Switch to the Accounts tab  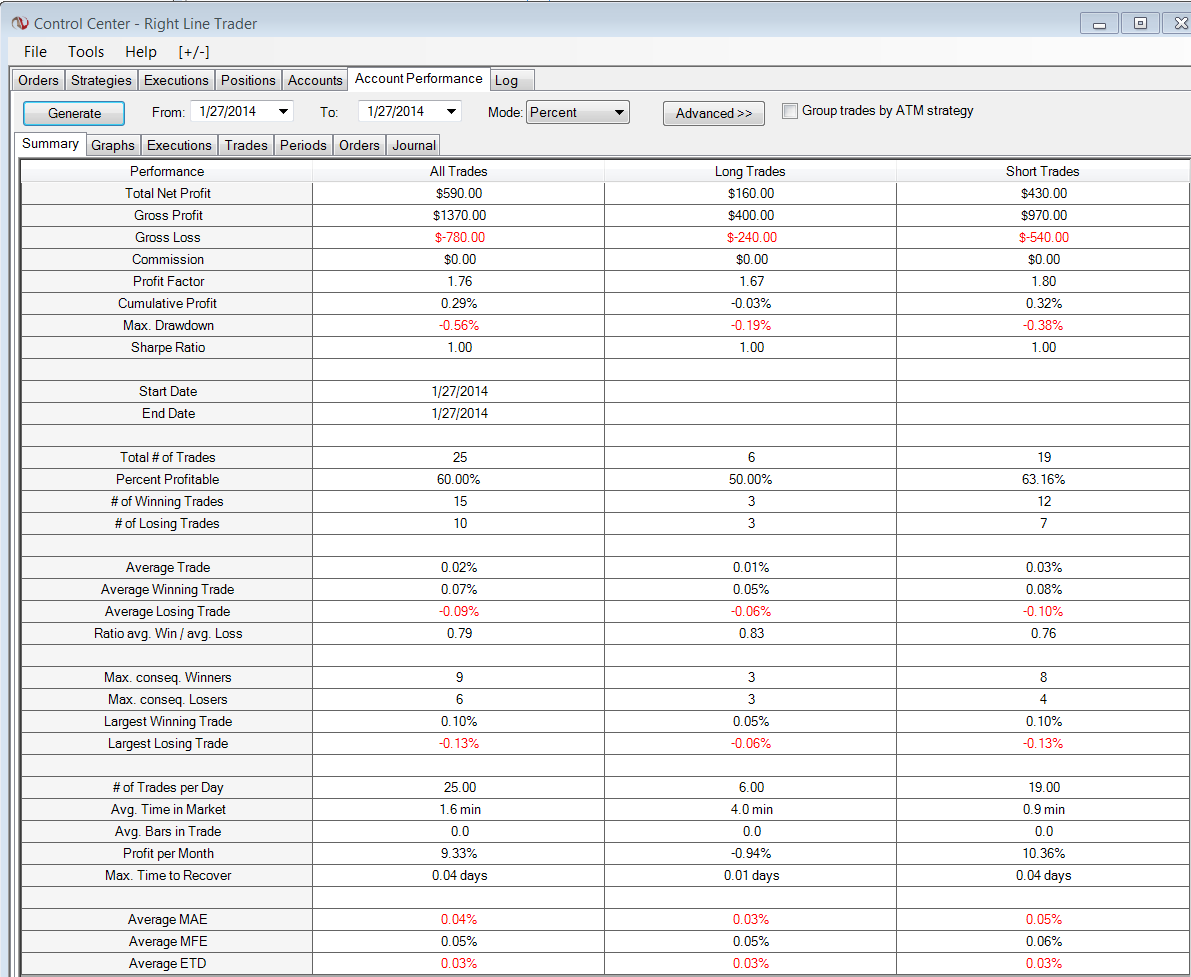(315, 80)
